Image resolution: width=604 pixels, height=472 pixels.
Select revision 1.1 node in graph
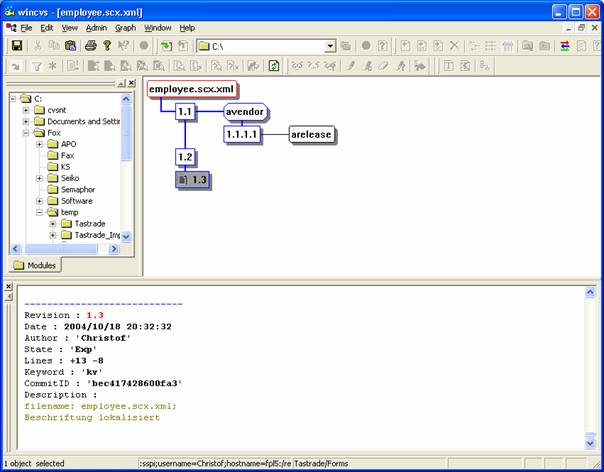tap(185, 111)
